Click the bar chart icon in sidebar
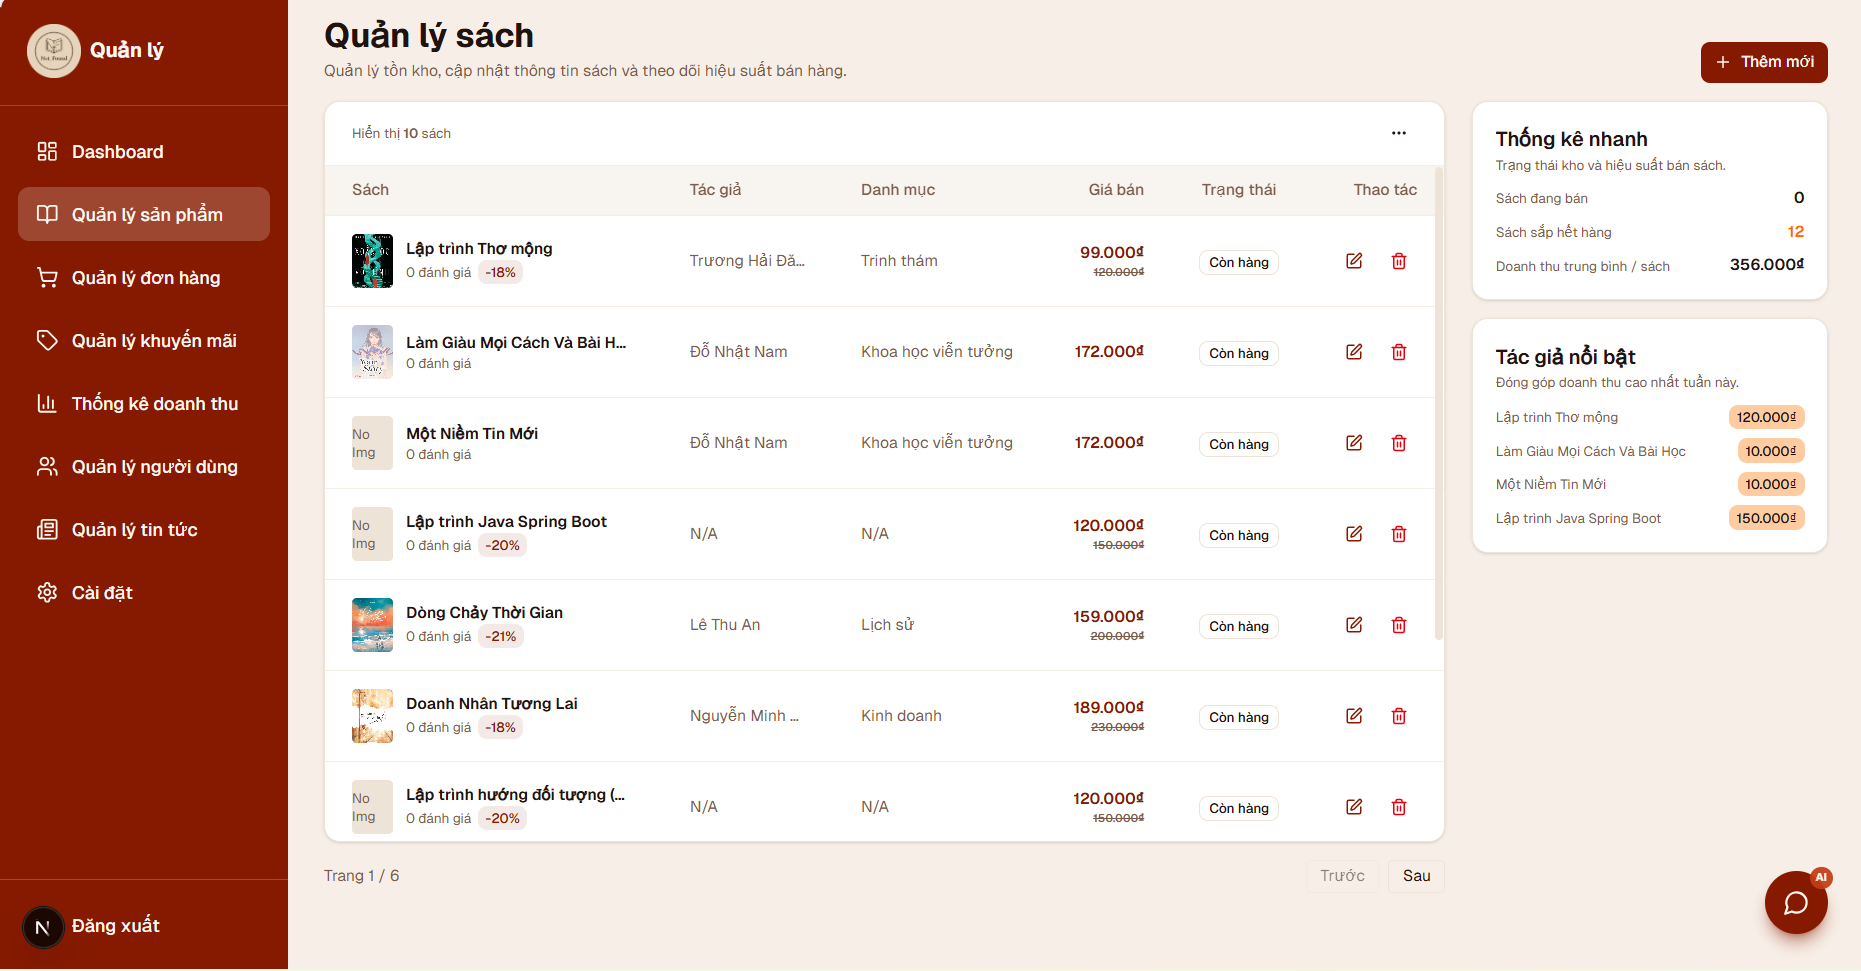The height and width of the screenshot is (971, 1861). coord(47,403)
